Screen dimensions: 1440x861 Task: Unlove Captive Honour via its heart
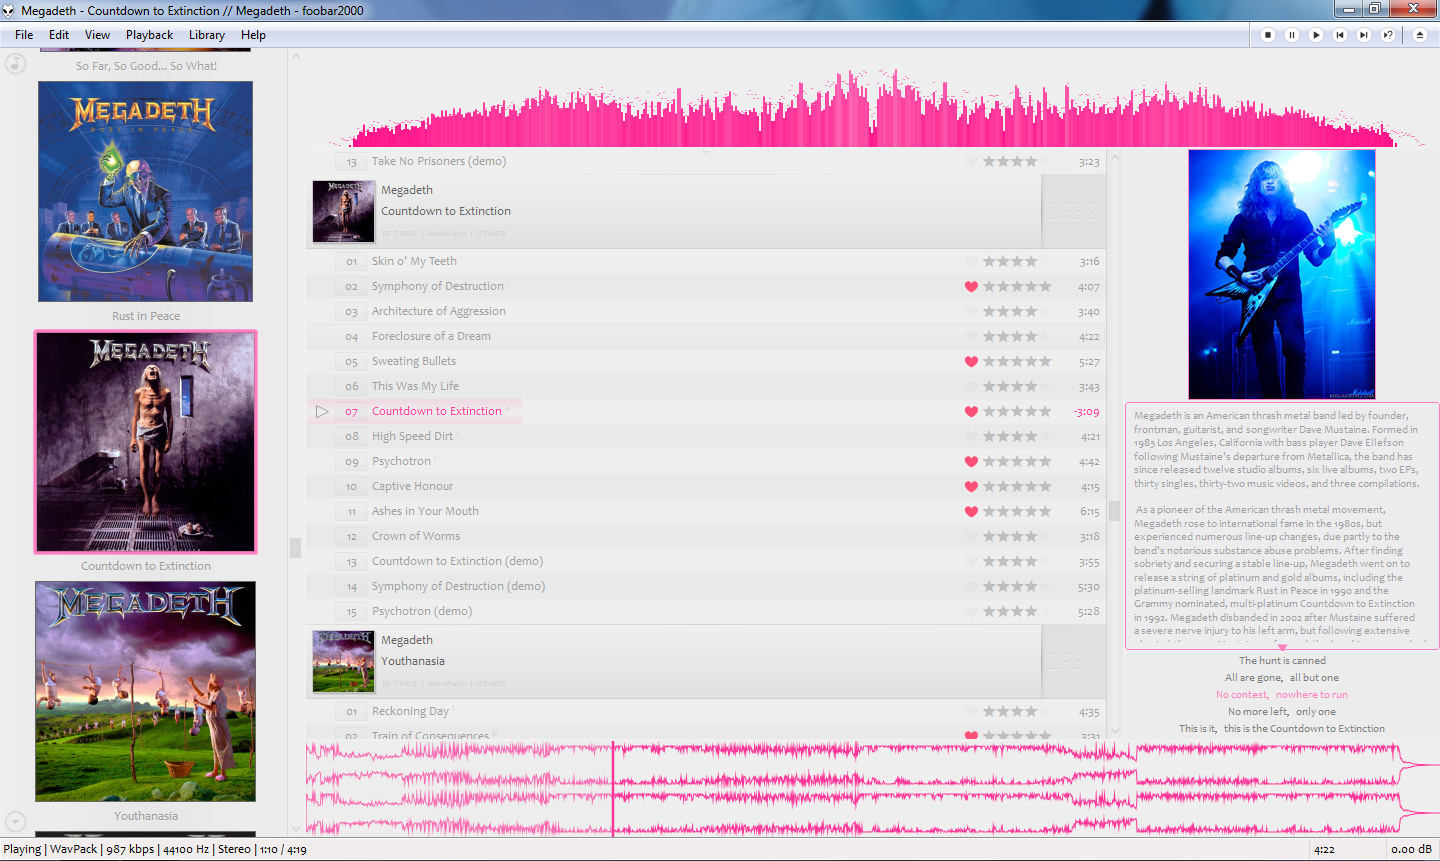[971, 486]
